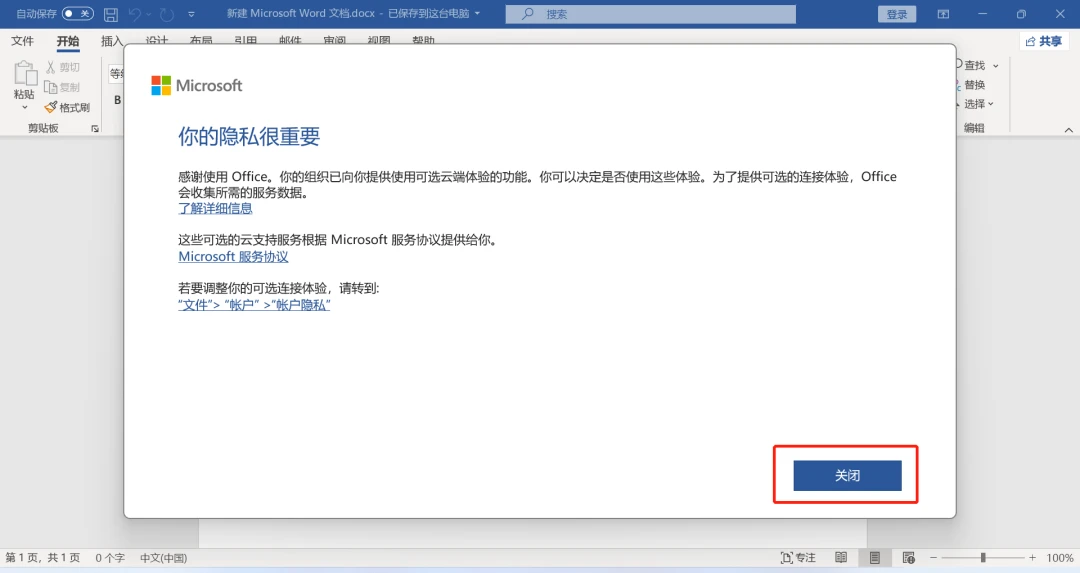Click the 剪切 scissors command
The height and width of the screenshot is (573, 1080).
[63, 67]
